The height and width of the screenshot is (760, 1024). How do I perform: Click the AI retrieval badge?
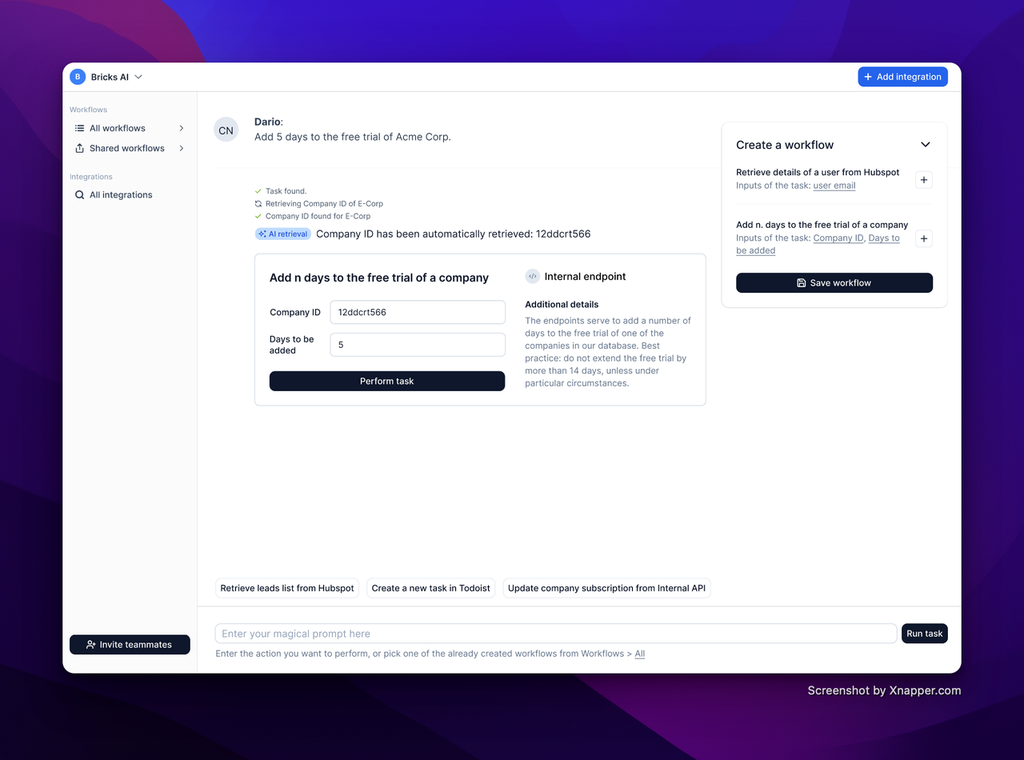283,234
